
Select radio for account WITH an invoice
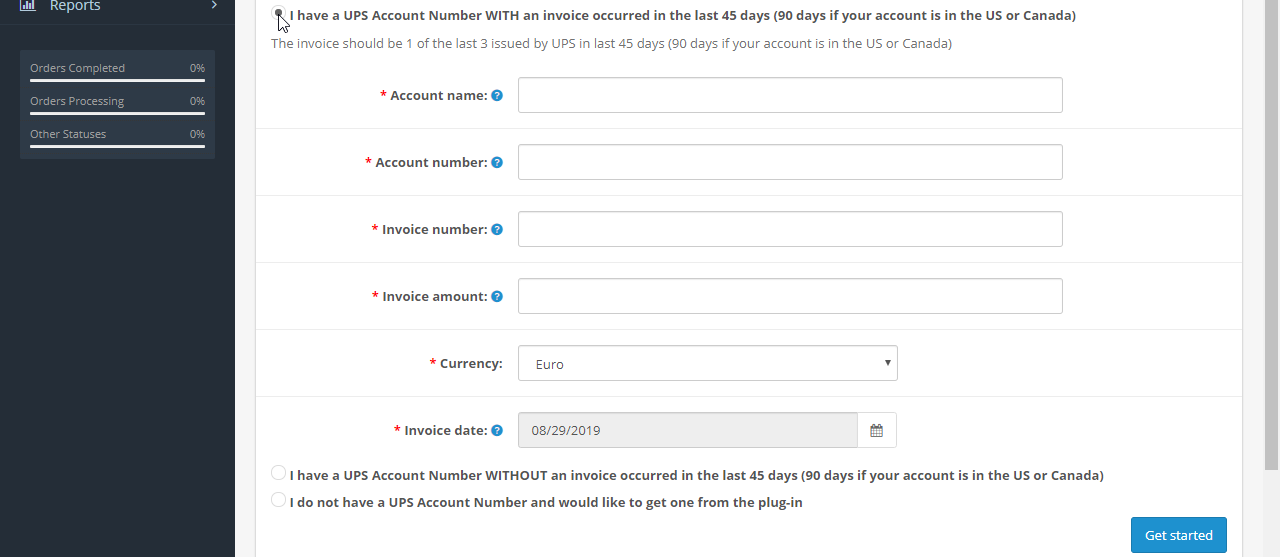tap(278, 14)
